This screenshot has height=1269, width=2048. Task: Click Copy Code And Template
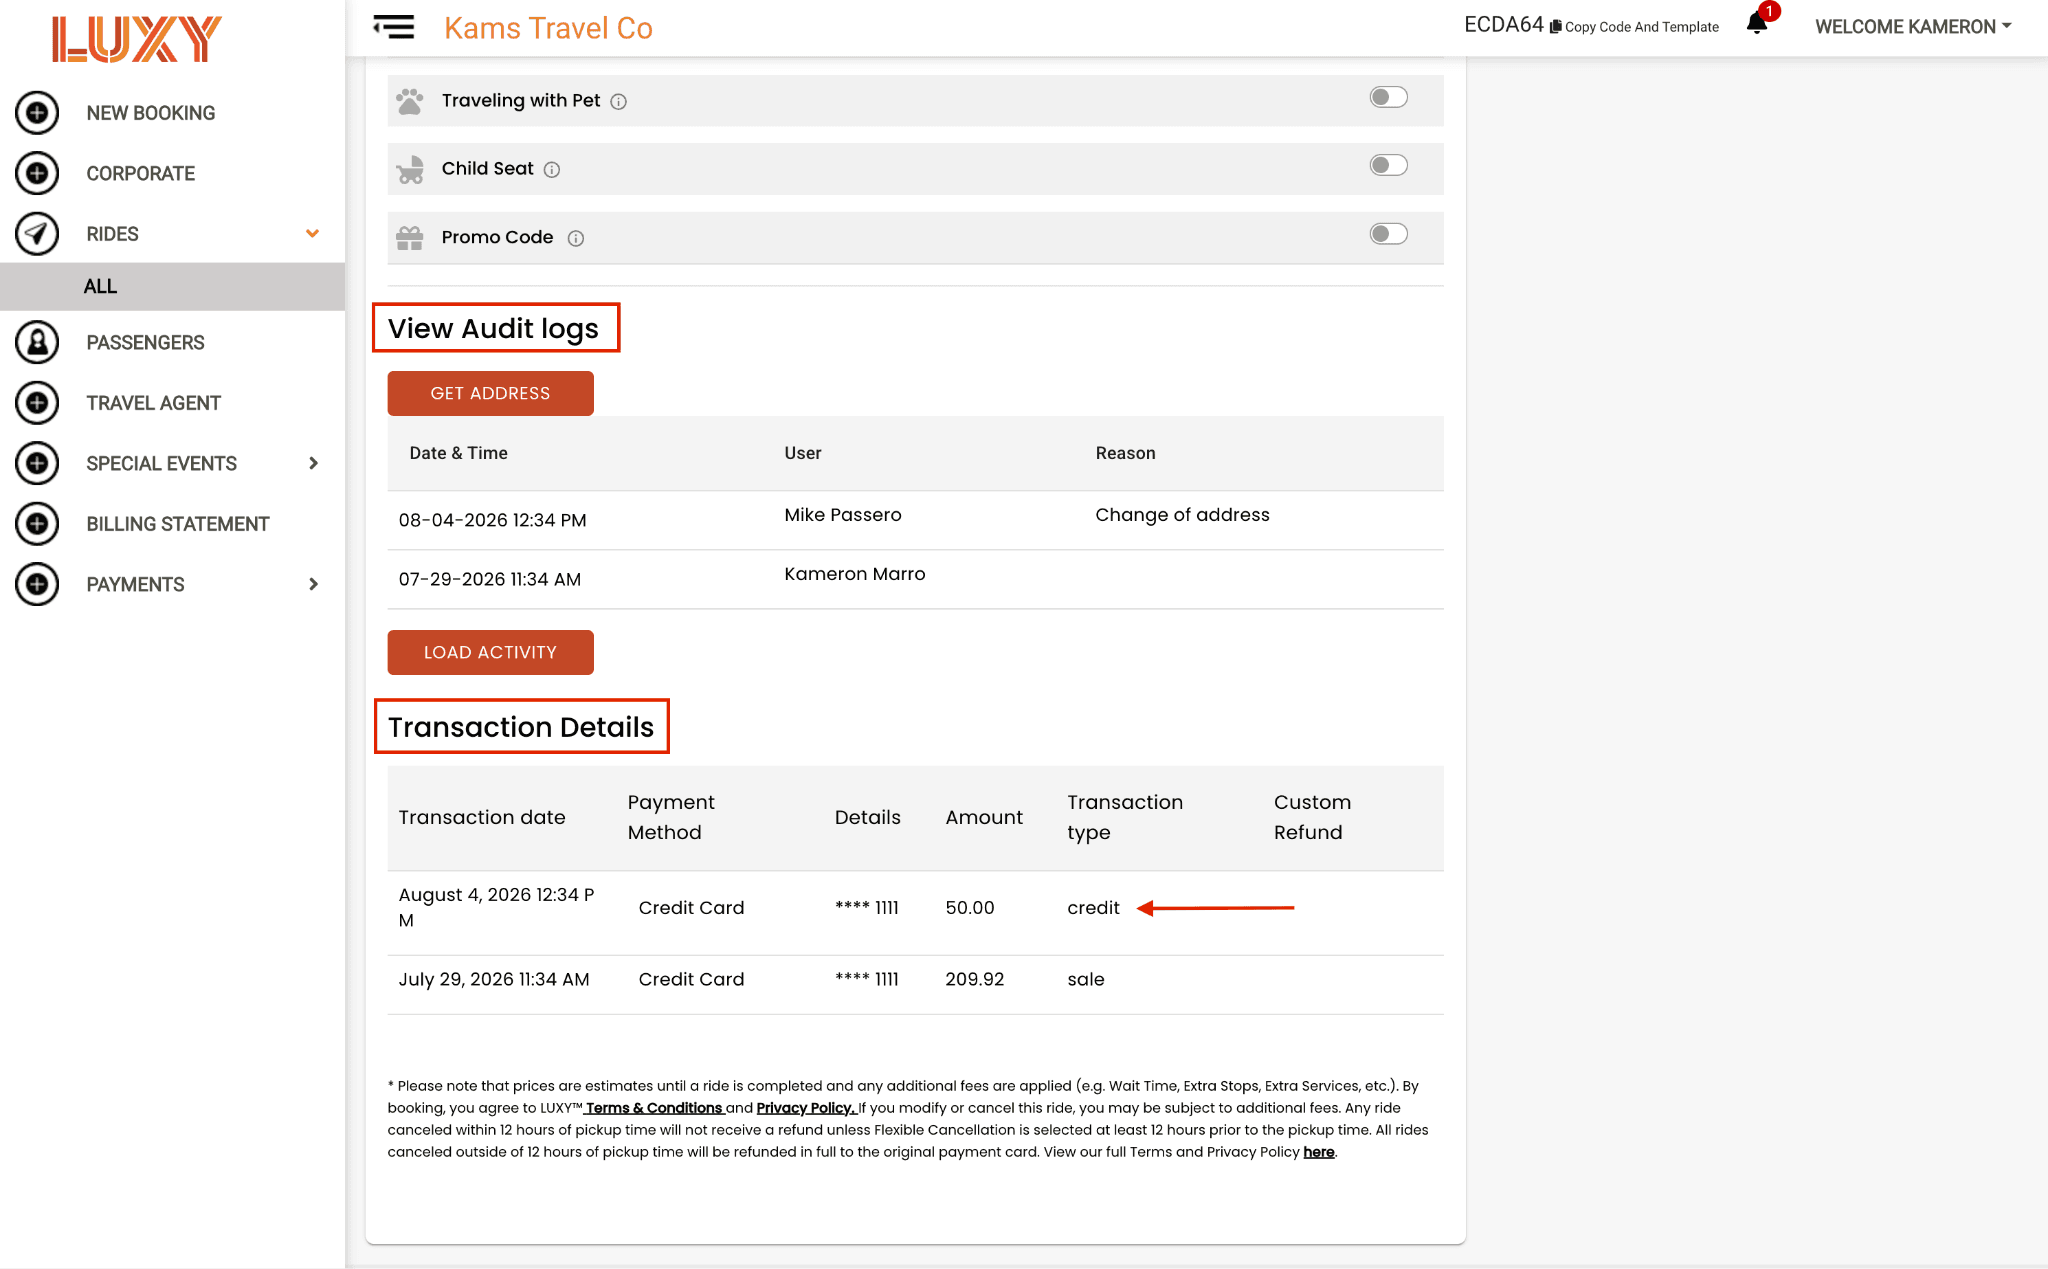pos(1641,27)
